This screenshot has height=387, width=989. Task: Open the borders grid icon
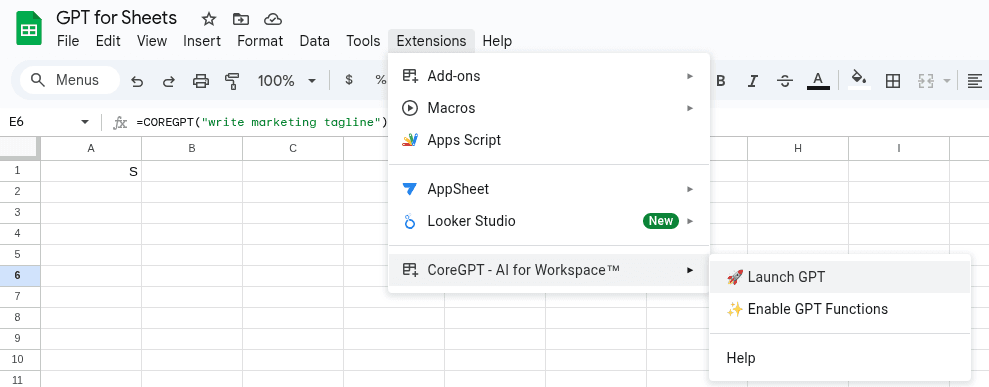pos(892,81)
